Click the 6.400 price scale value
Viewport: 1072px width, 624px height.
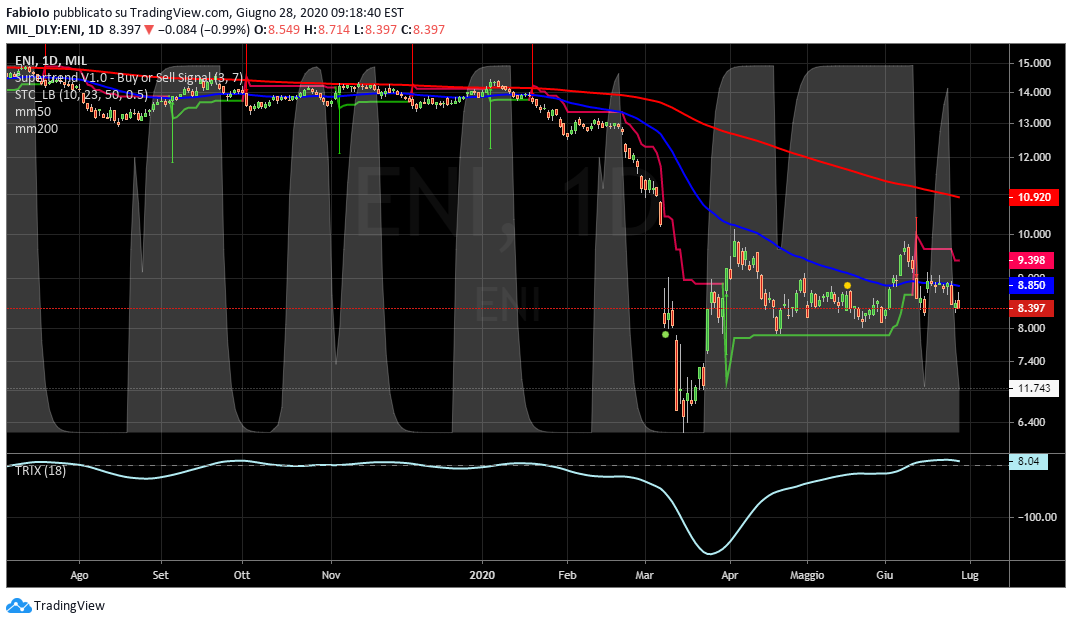click(1032, 422)
